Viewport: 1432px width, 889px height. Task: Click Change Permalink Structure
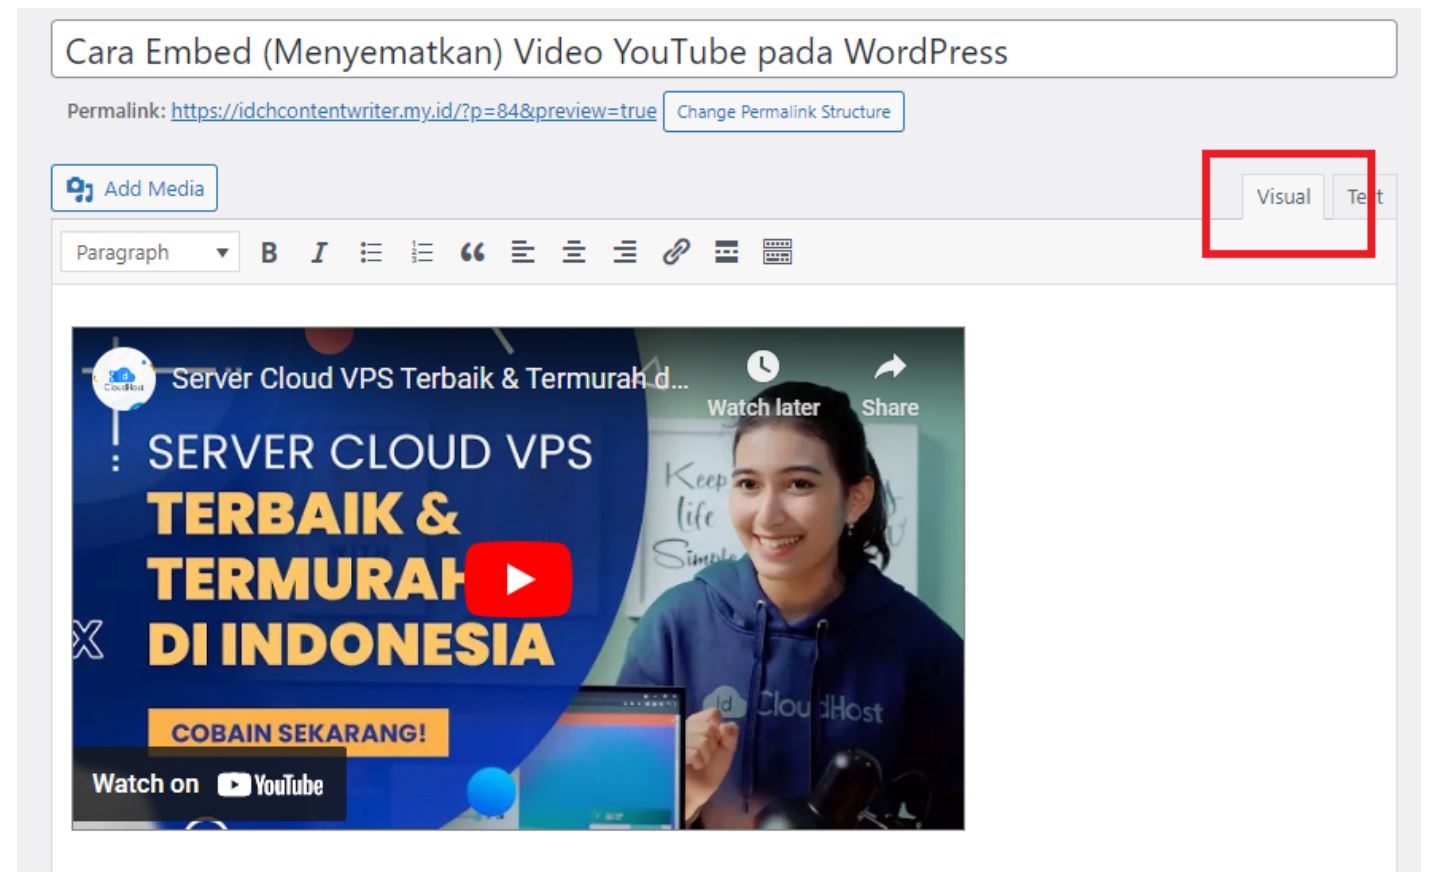782,112
